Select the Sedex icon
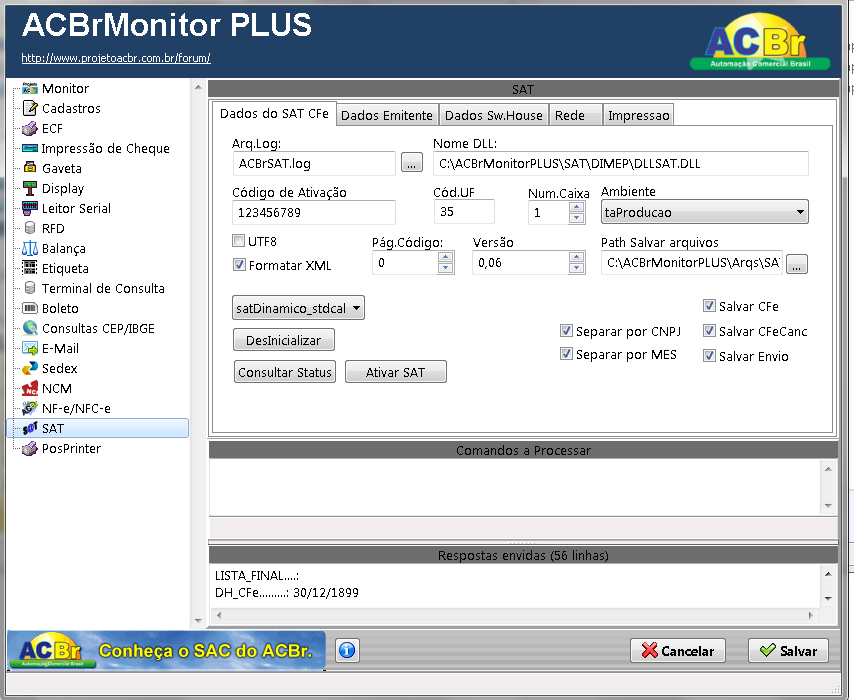The width and height of the screenshot is (854, 700). (x=29, y=368)
